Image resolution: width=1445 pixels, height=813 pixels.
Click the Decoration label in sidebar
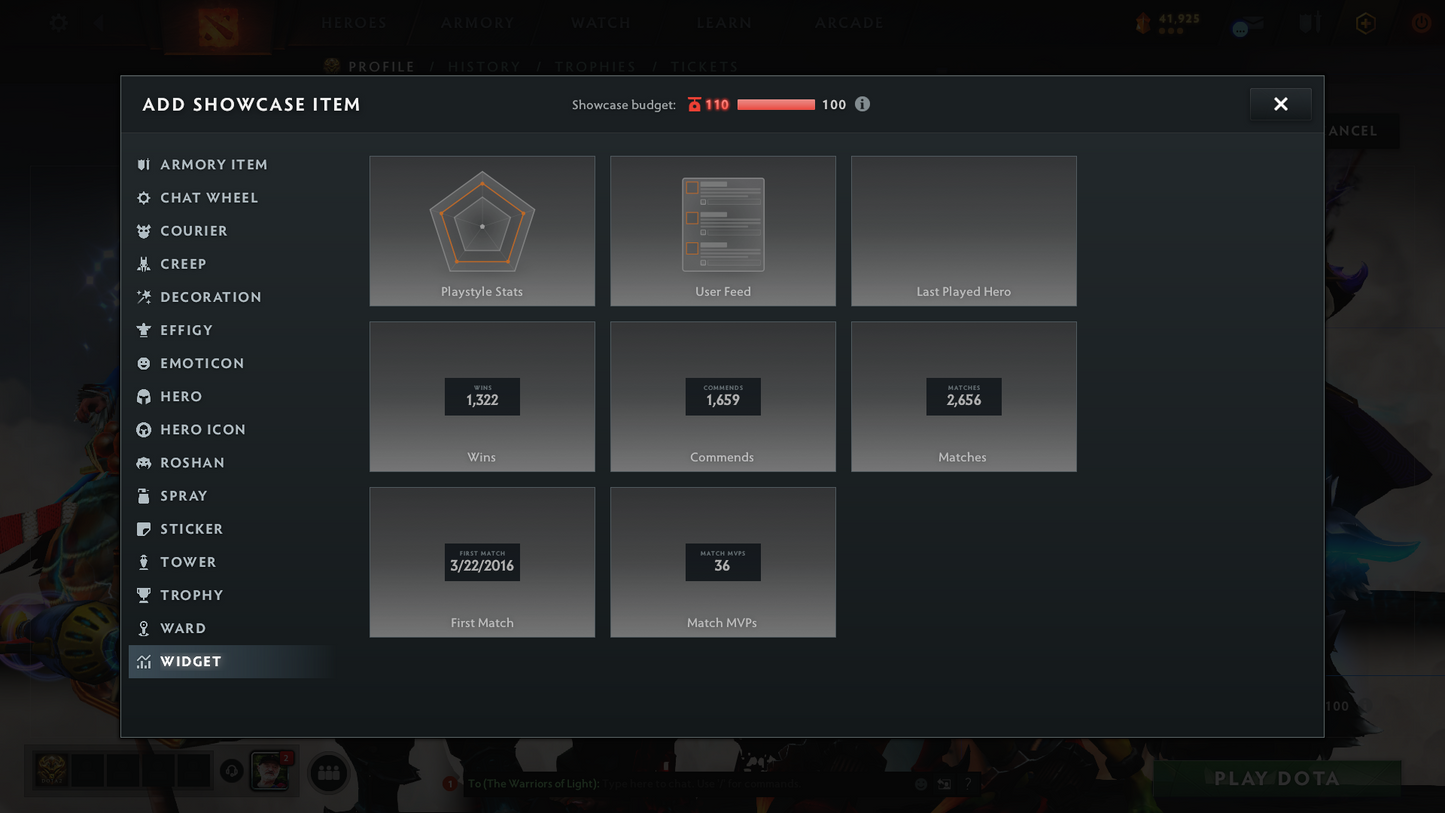pos(211,297)
